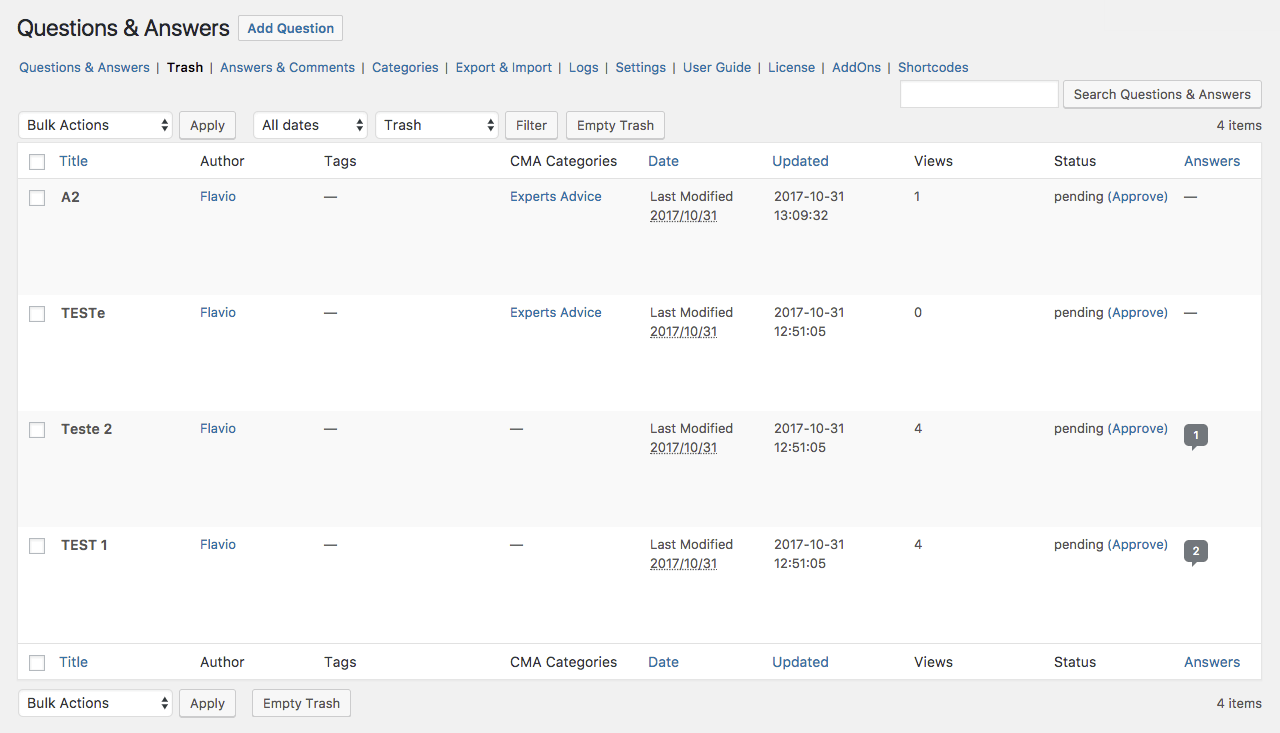The image size is (1280, 733).
Task: Open the top Bulk Actions dropdown
Action: 95,125
